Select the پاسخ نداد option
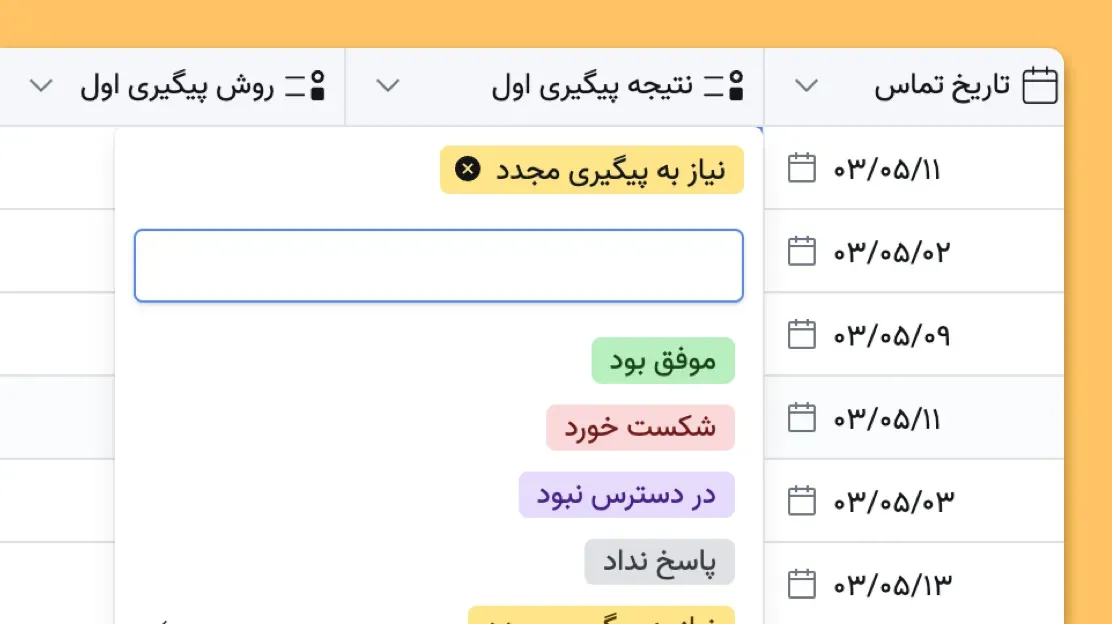 [x=659, y=561]
